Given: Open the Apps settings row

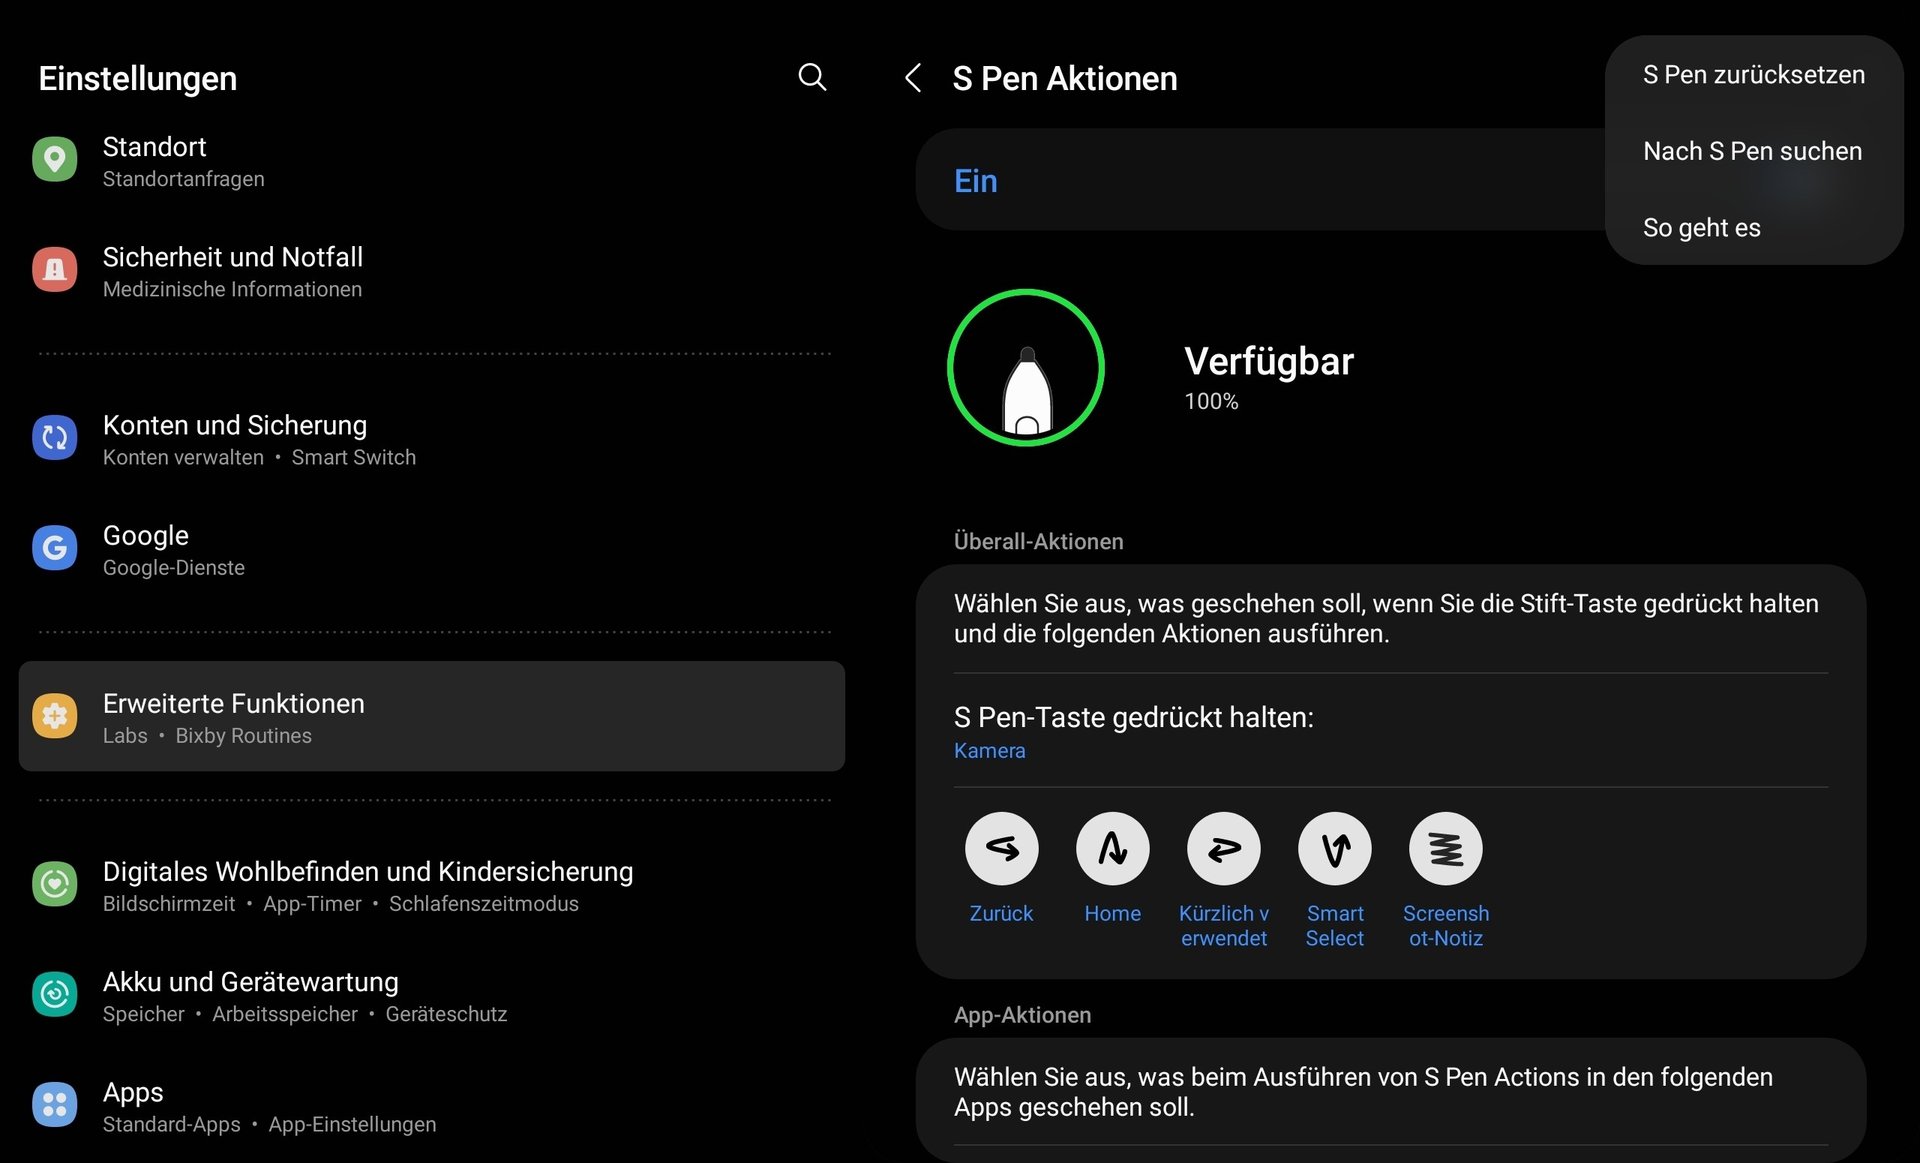Looking at the screenshot, I should (432, 1105).
